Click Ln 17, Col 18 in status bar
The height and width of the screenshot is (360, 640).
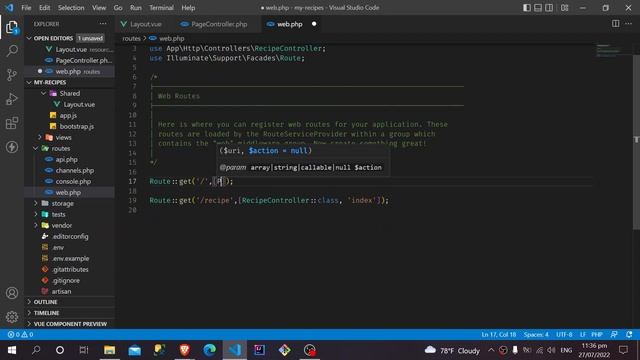click(498, 335)
